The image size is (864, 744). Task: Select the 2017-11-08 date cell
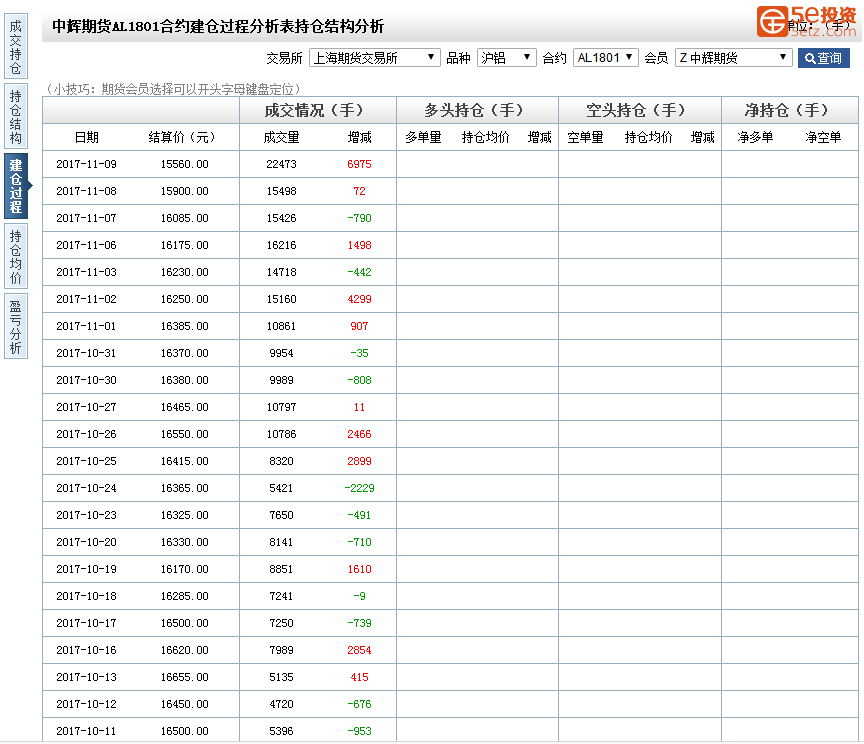pyautogui.click(x=87, y=191)
